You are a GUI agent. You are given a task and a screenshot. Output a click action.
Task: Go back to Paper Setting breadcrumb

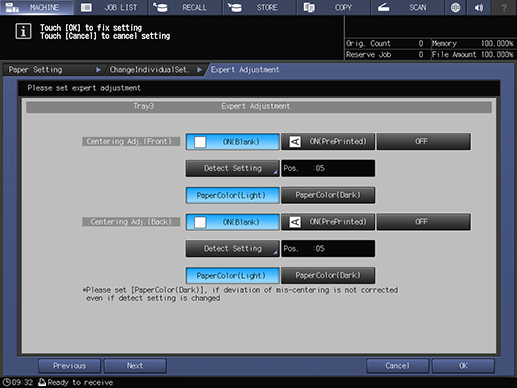pyautogui.click(x=53, y=70)
